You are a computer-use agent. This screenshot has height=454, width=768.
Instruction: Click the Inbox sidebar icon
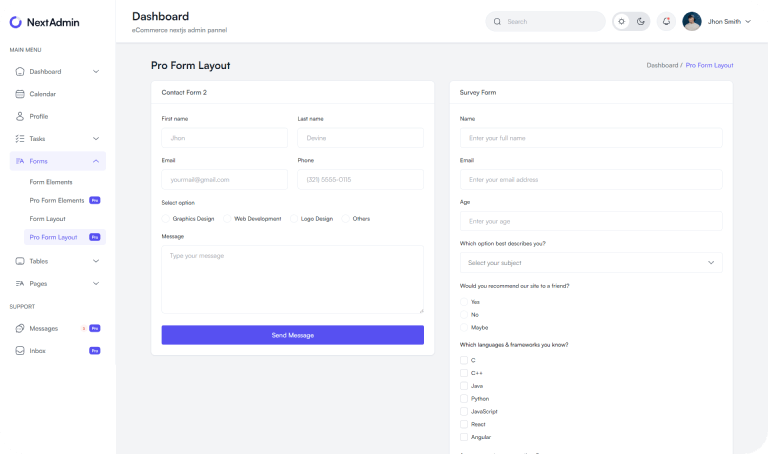pyautogui.click(x=20, y=351)
